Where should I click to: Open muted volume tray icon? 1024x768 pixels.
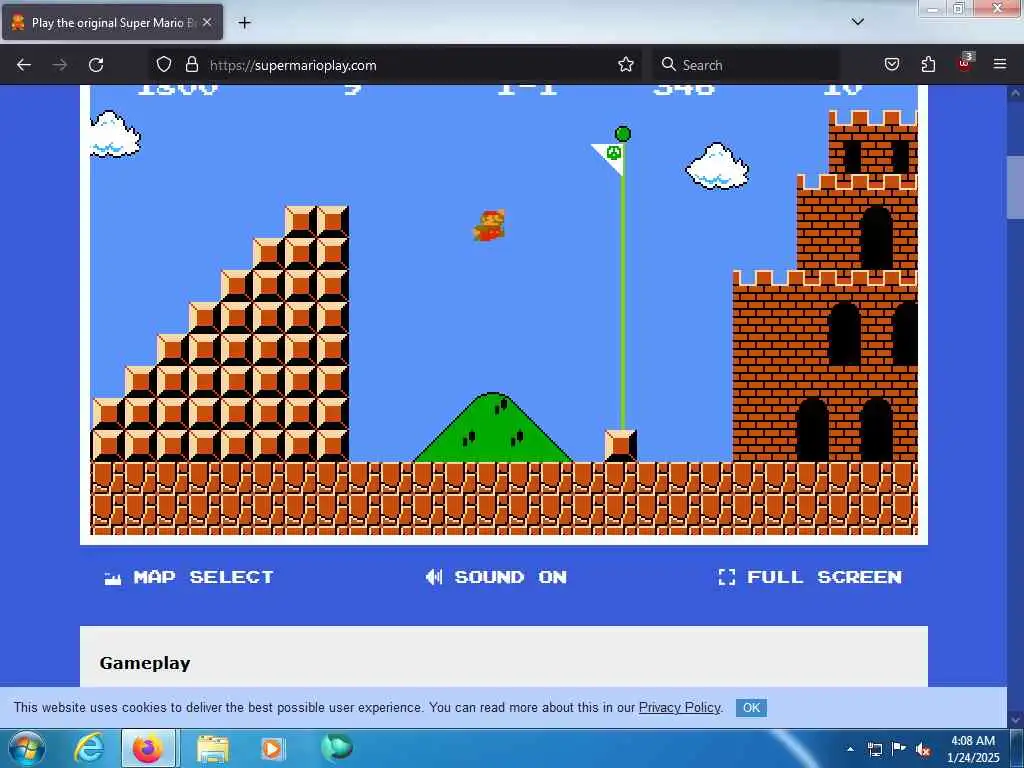[x=923, y=750]
